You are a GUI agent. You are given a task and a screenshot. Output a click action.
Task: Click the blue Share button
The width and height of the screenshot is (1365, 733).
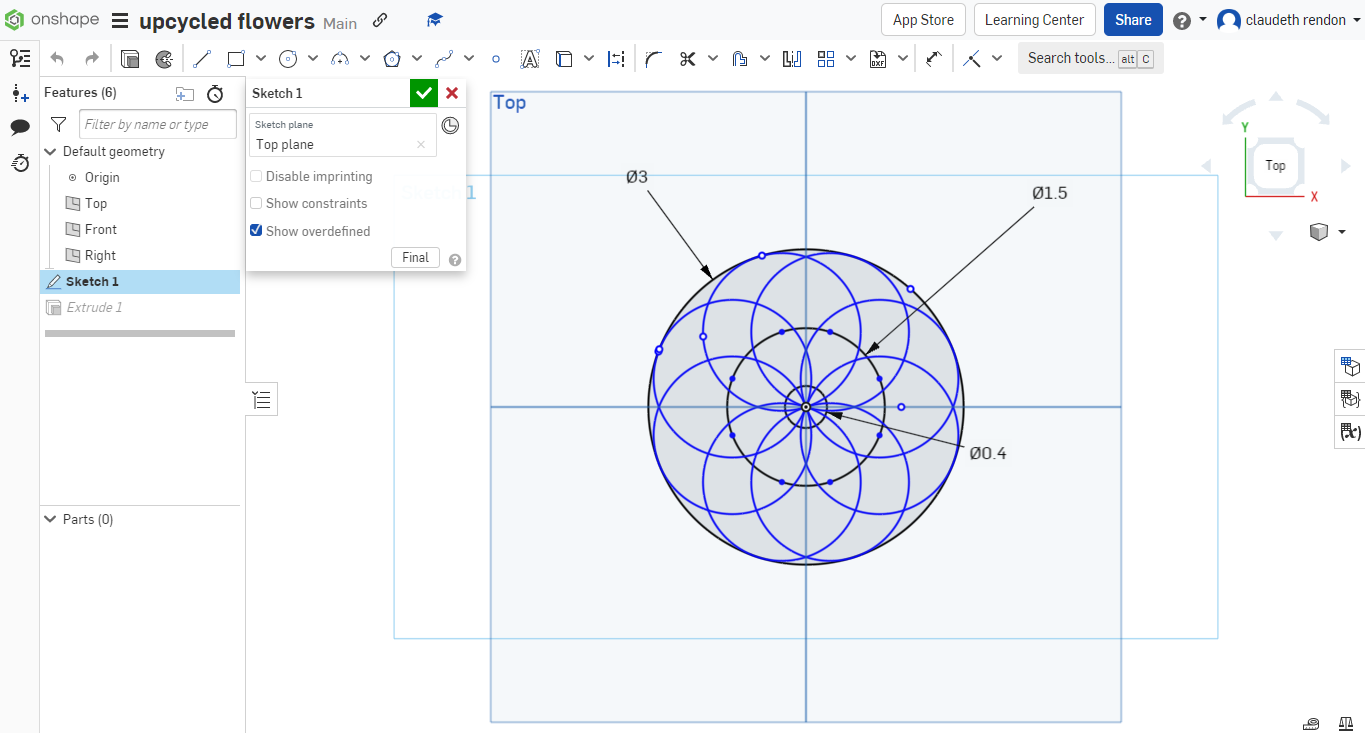coord(1132,19)
